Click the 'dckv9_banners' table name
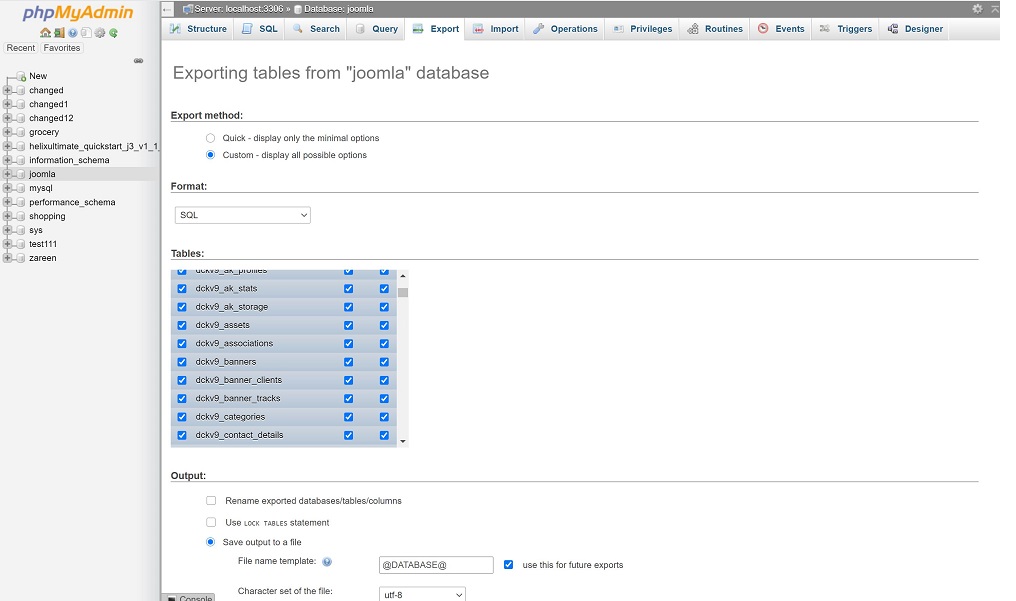The height and width of the screenshot is (601, 1016). point(225,362)
